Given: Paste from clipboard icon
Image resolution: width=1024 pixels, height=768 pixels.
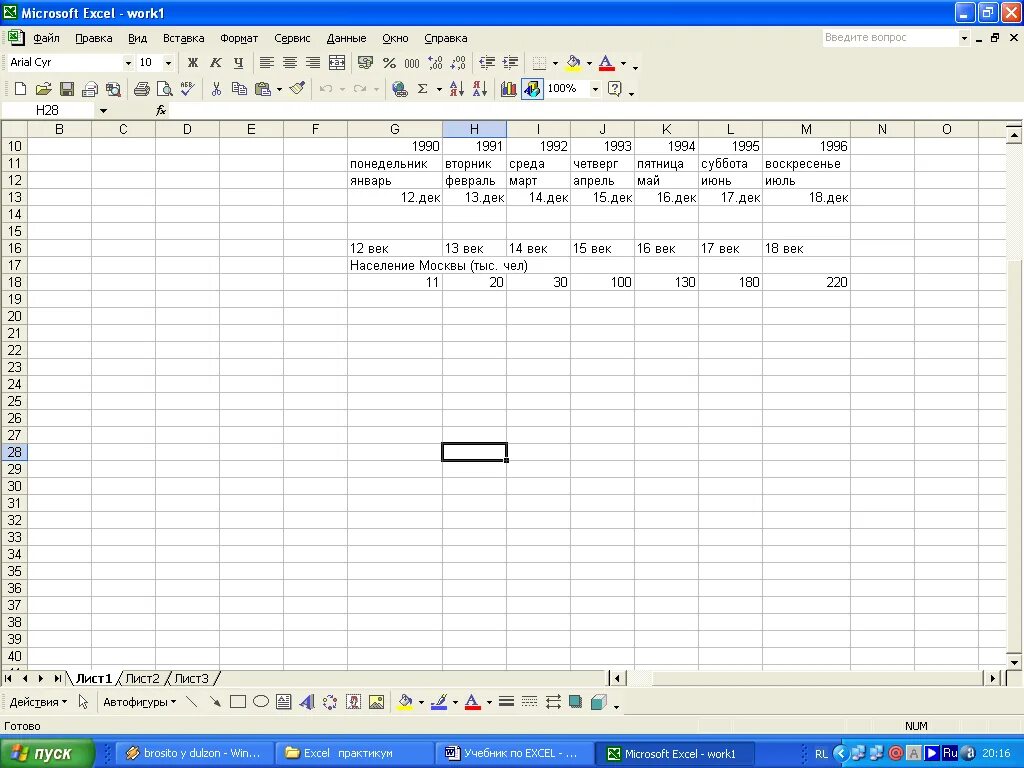Looking at the screenshot, I should 263,89.
